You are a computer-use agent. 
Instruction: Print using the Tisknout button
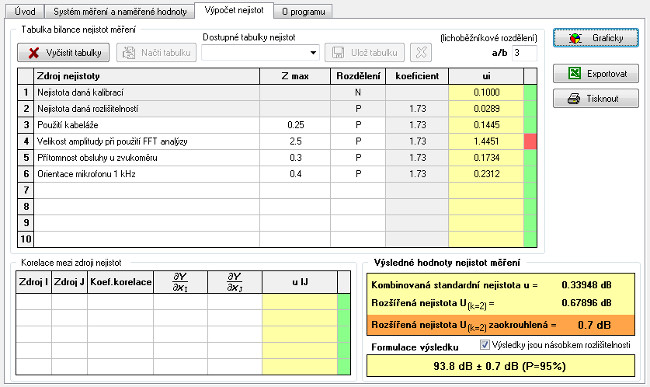(596, 99)
